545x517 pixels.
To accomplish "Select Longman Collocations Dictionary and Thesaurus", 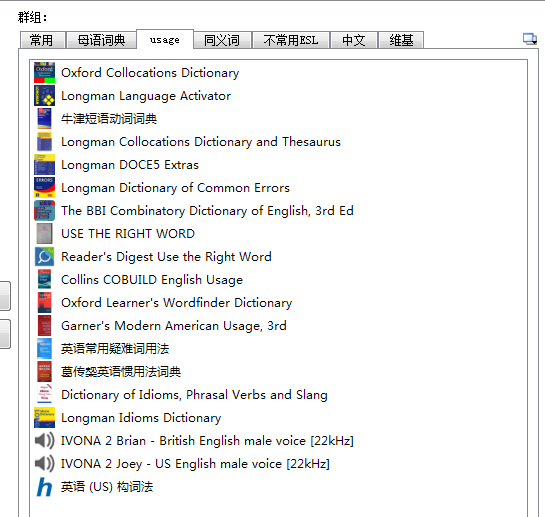I will [x=278, y=142].
